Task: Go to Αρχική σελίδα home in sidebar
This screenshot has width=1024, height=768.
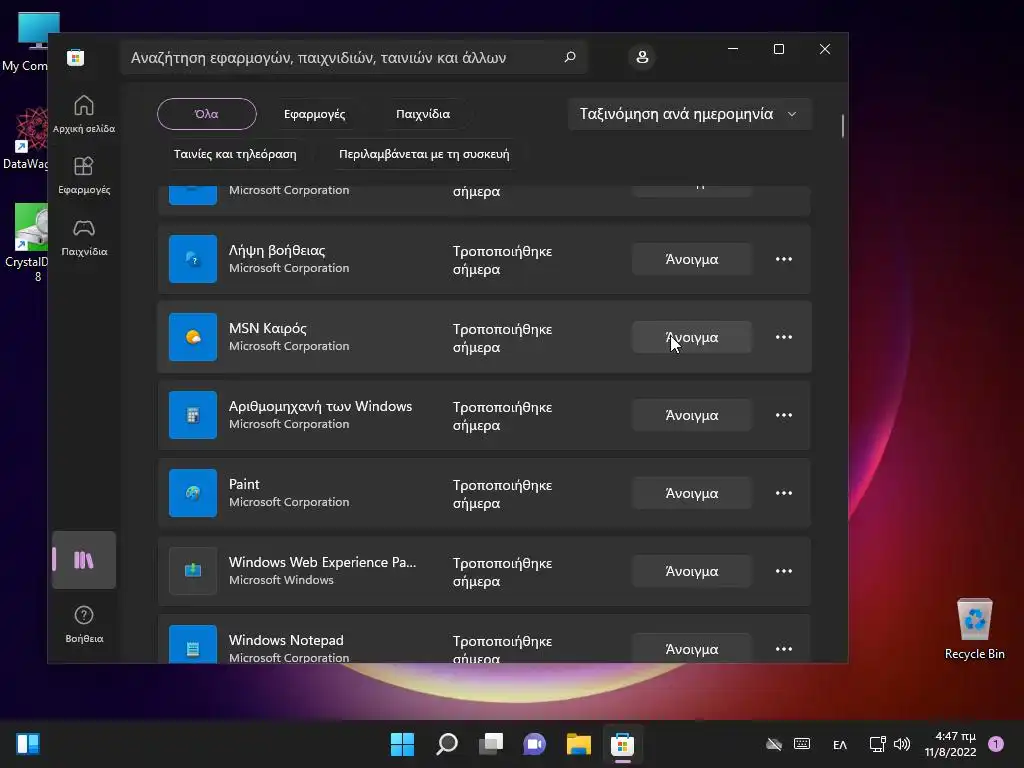Action: point(84,114)
